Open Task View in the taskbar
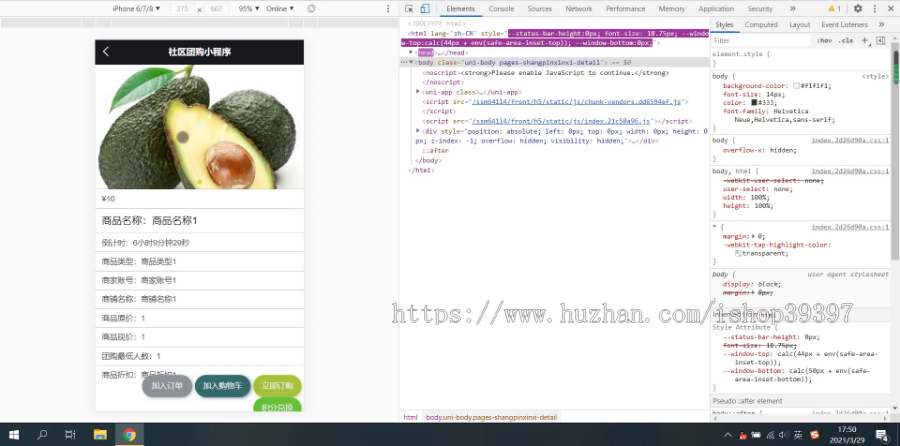Viewport: 900px width, 446px height. click(70, 435)
